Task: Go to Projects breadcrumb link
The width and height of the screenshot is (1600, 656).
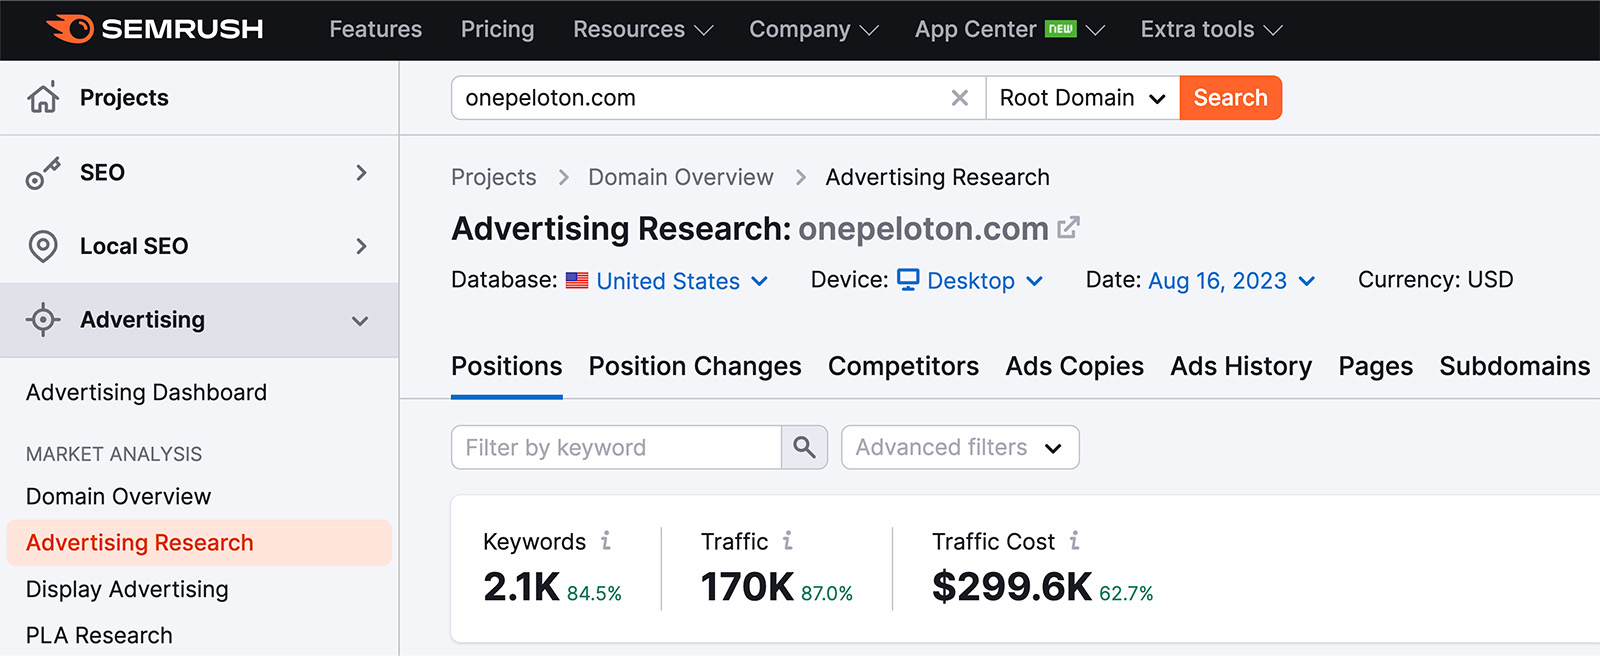Action: [494, 177]
